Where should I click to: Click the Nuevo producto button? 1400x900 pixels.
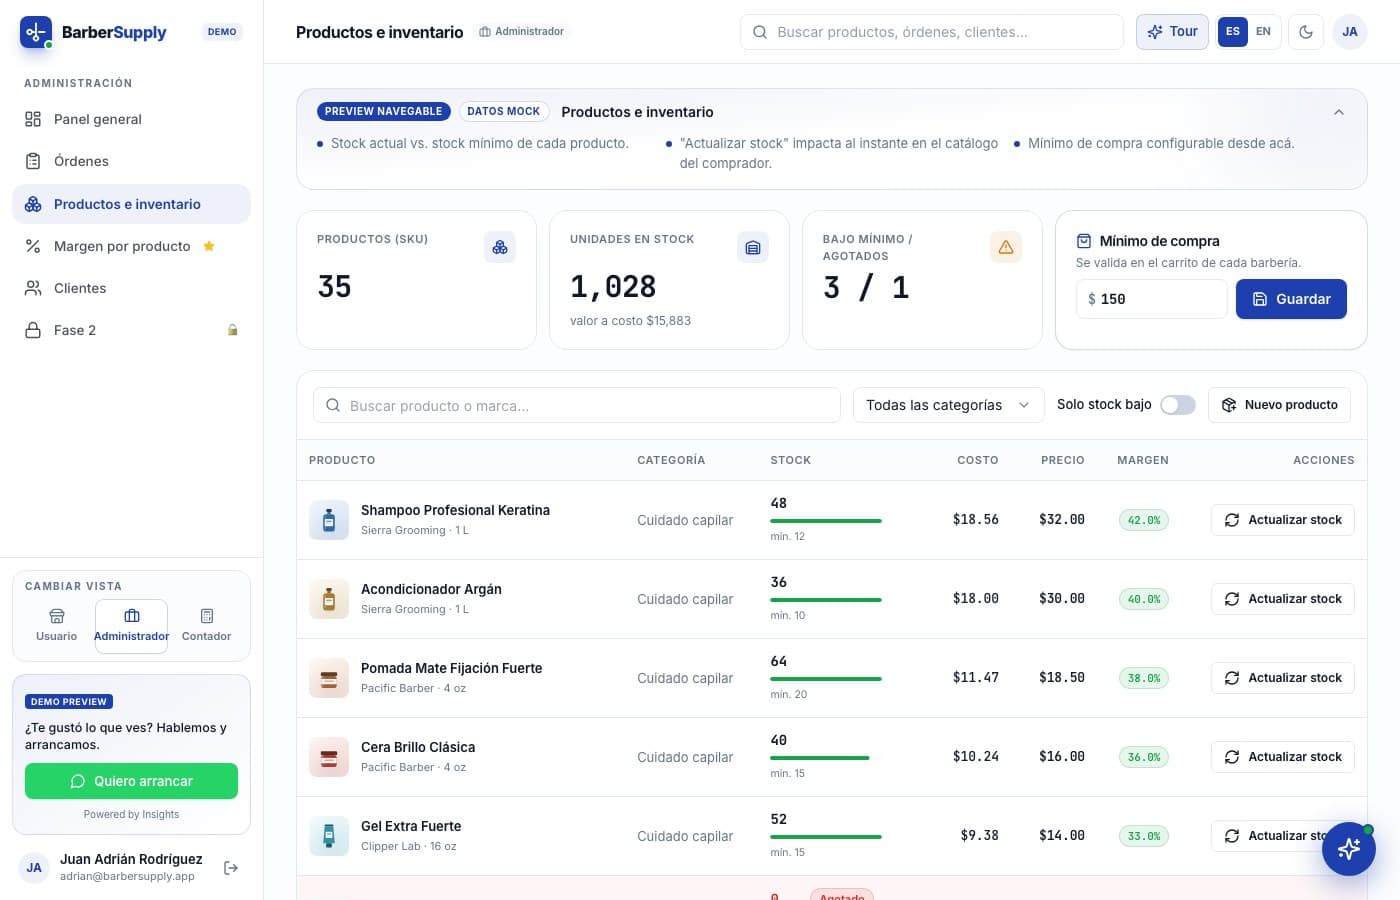1280,405
